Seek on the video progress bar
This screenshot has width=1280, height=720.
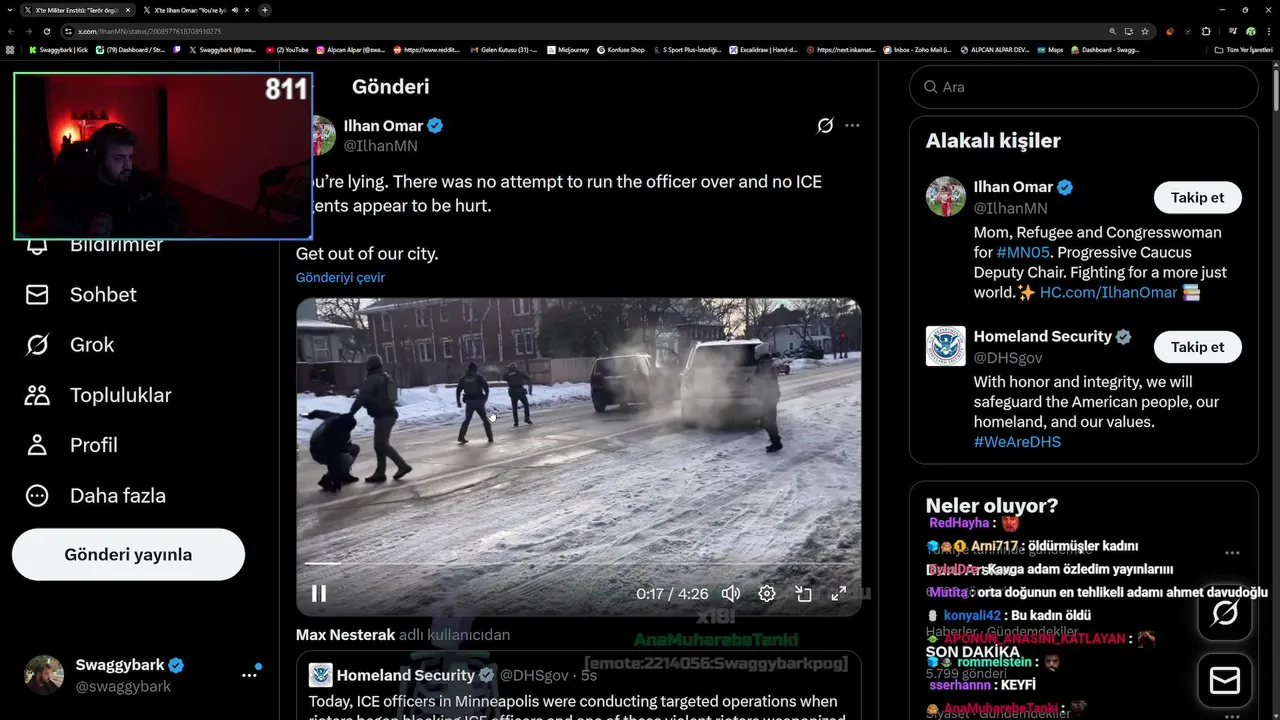(x=578, y=564)
